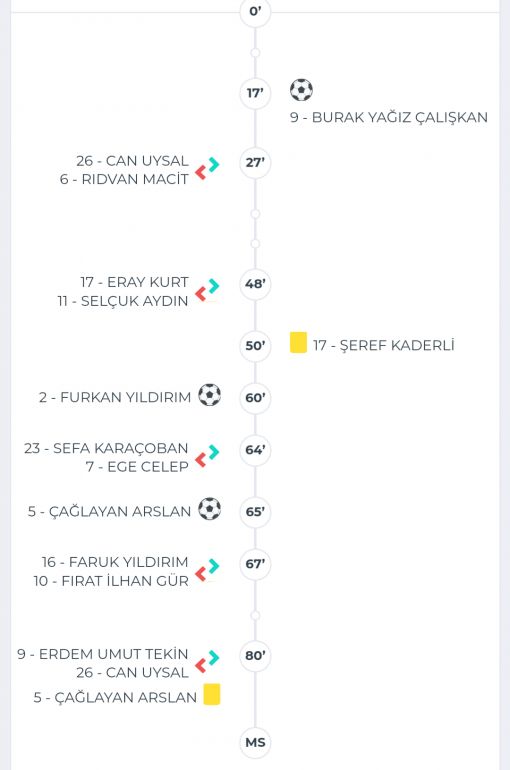Click goal ball beside Çağlayan Arslan
The image size is (510, 770).
[210, 509]
